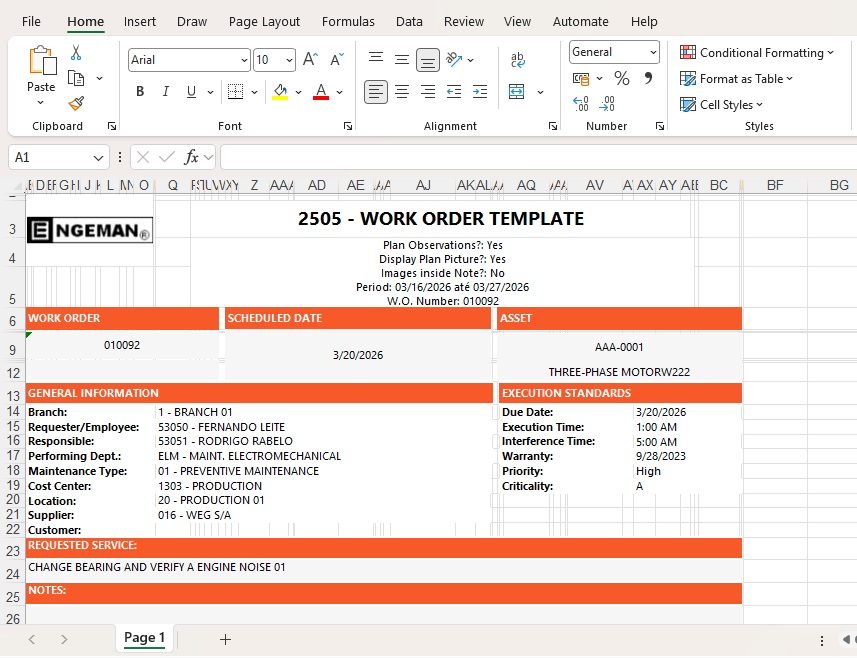
Task: Toggle Italic formatting
Action: coord(166,92)
